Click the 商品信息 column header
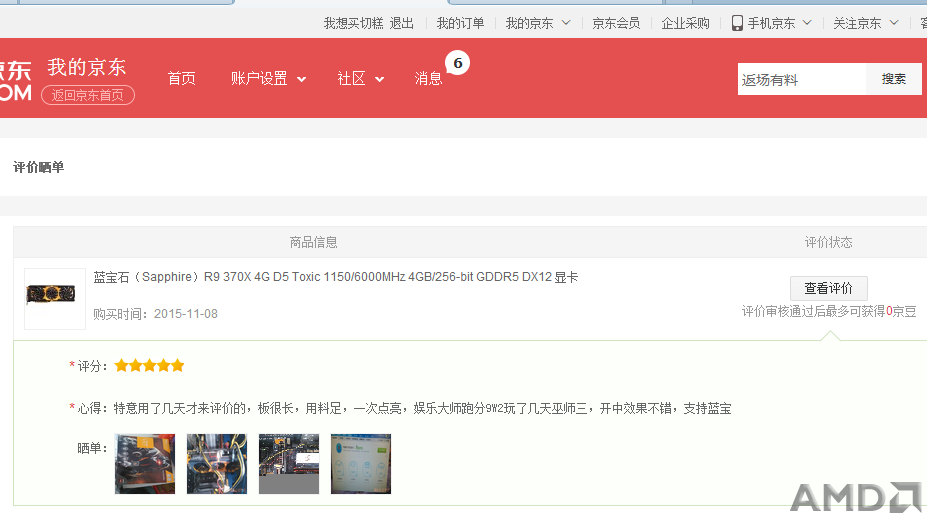Image resolution: width=927 pixels, height=518 pixels. (313, 242)
